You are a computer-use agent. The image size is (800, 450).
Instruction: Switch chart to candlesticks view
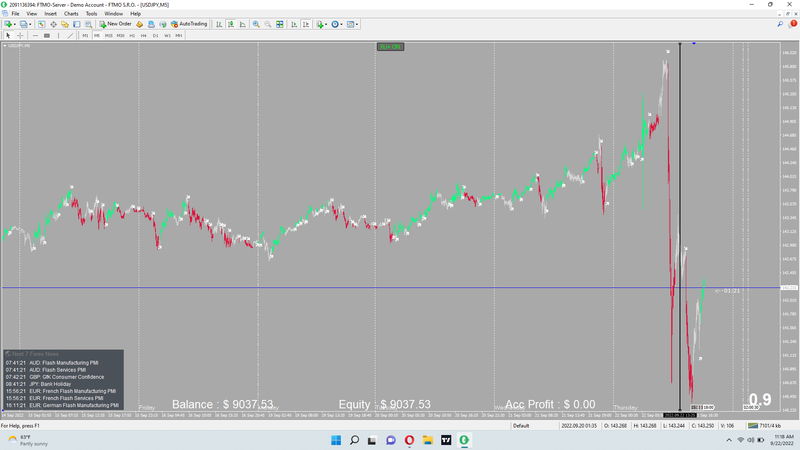click(x=232, y=23)
